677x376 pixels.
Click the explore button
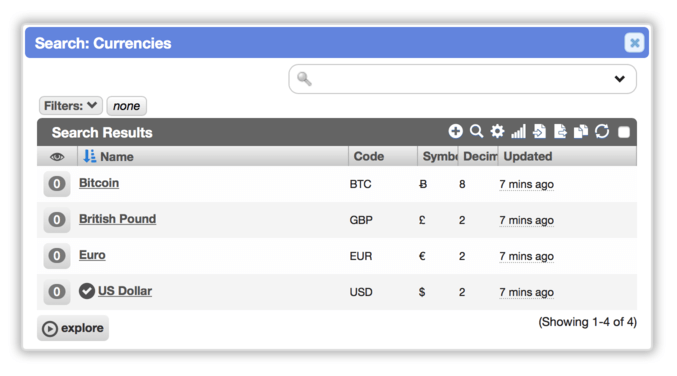[73, 328]
